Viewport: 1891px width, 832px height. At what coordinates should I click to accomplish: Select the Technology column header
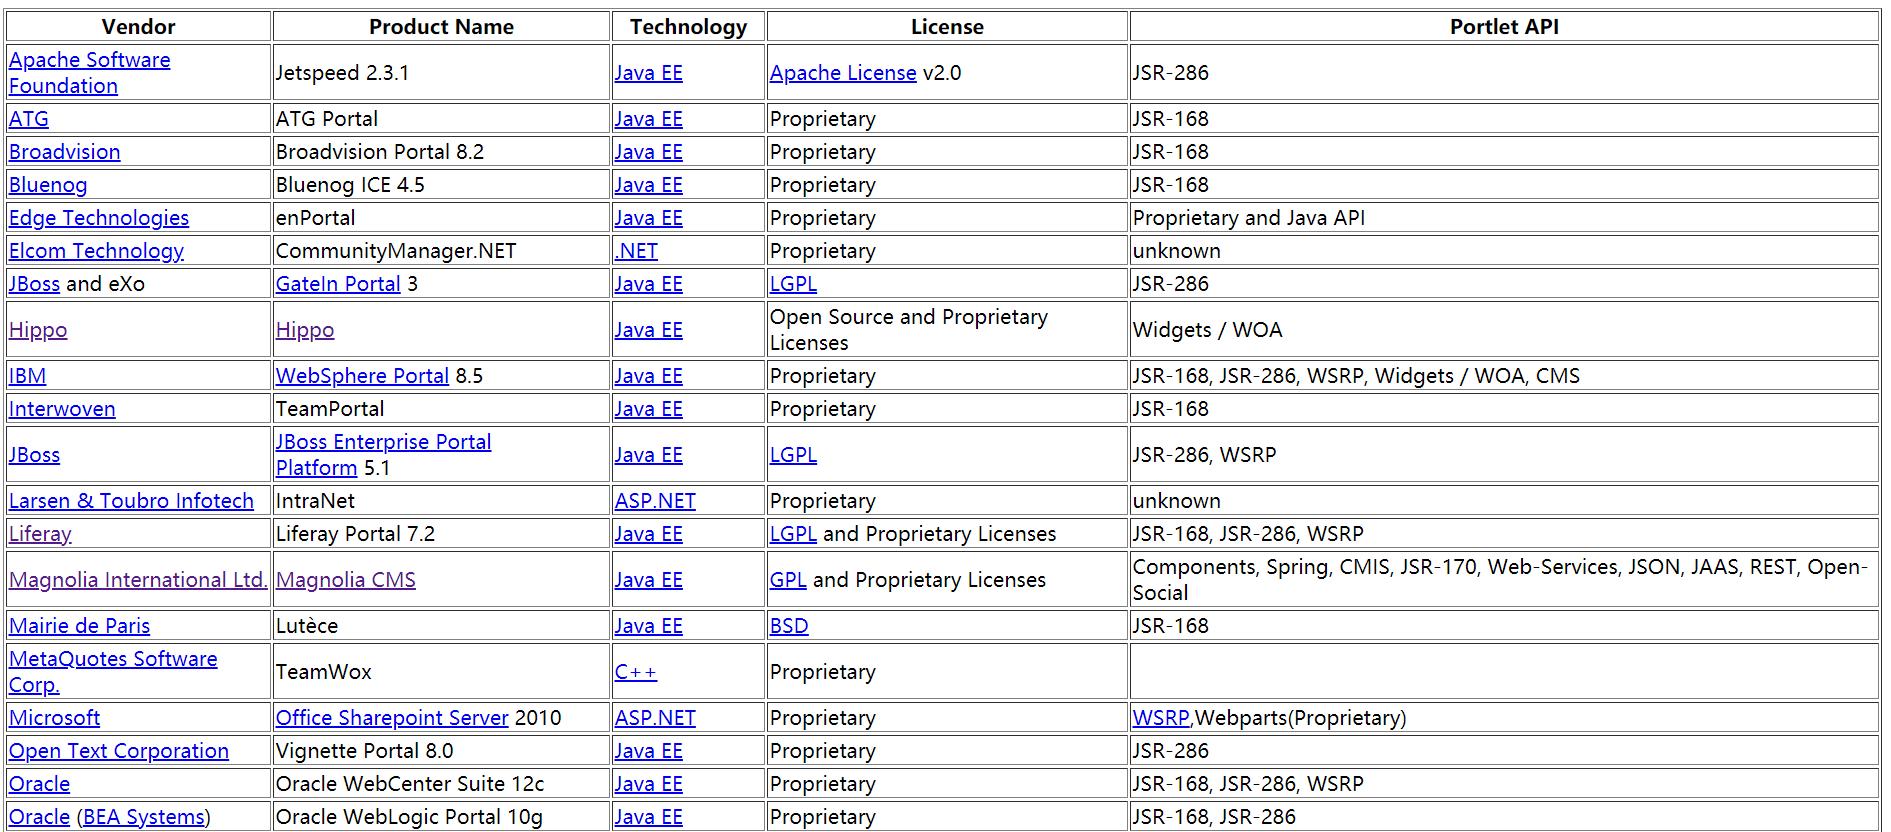click(x=688, y=27)
